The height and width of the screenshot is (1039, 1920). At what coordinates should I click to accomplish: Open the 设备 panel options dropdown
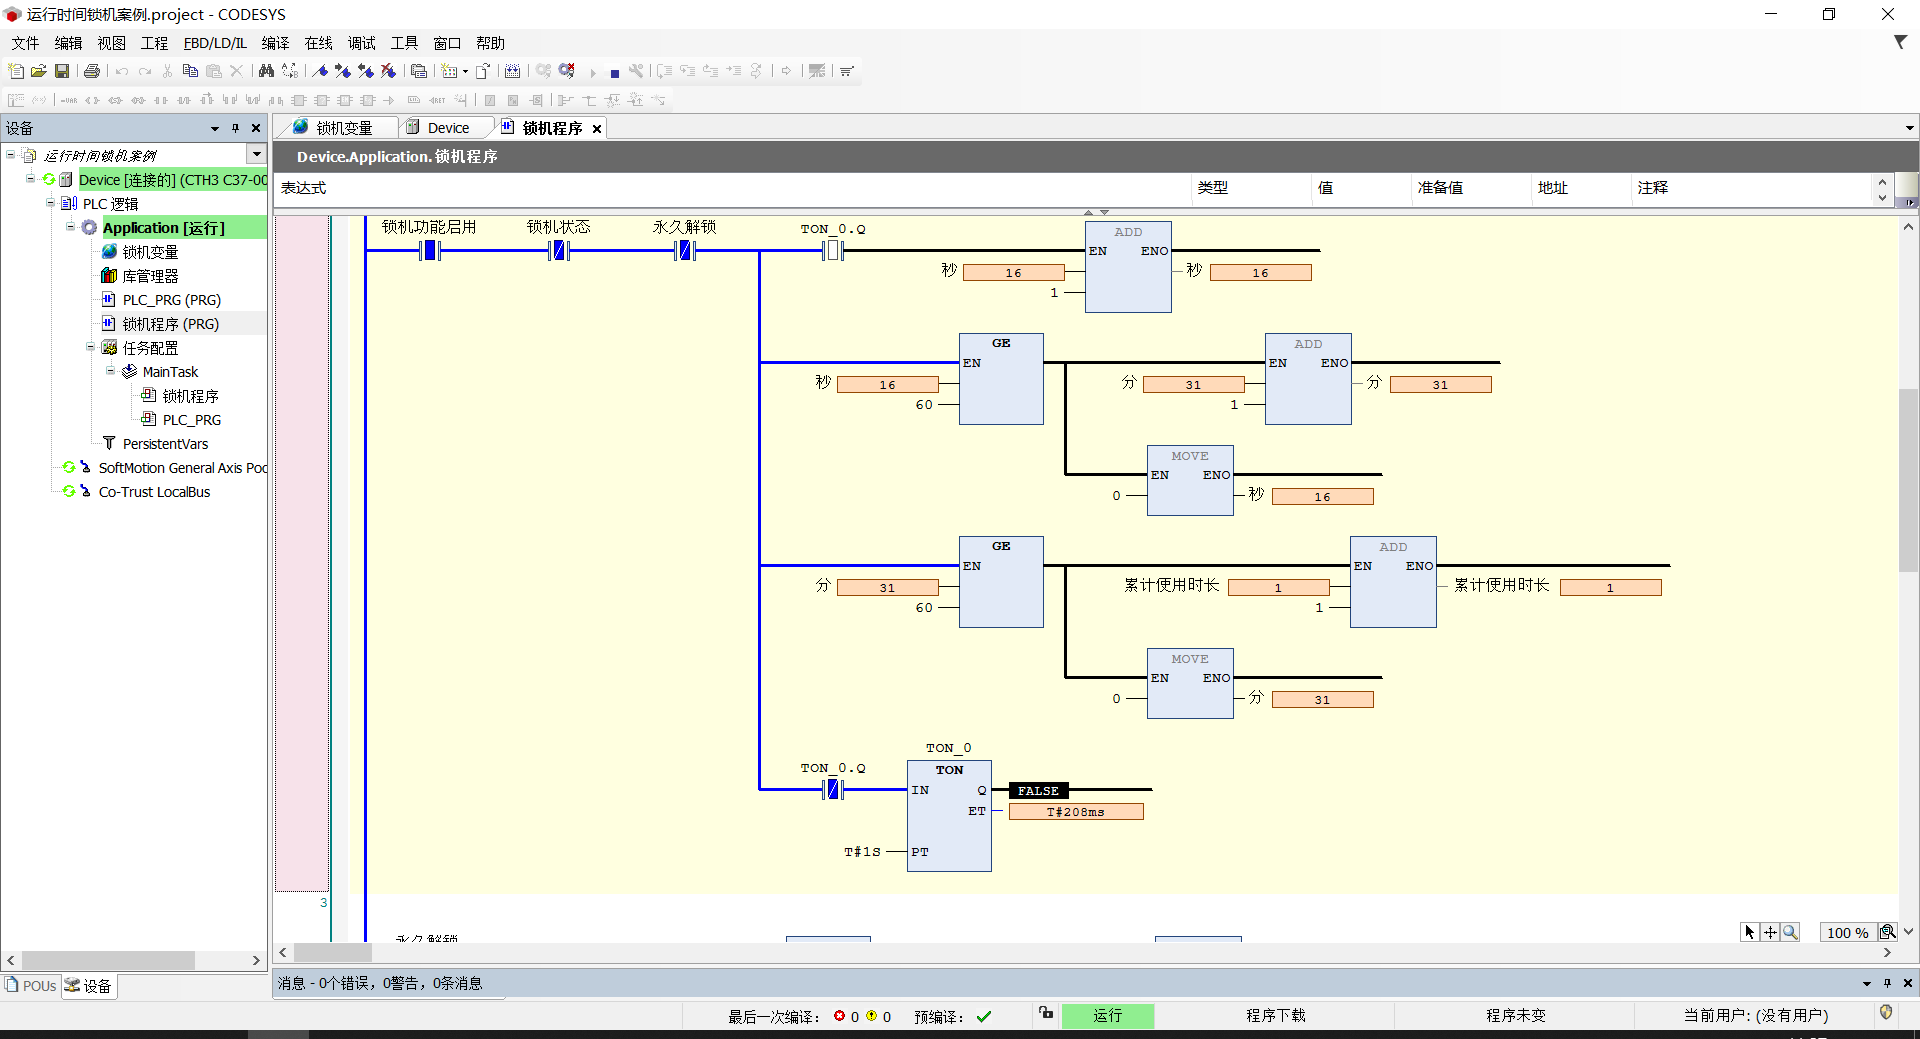click(x=215, y=128)
